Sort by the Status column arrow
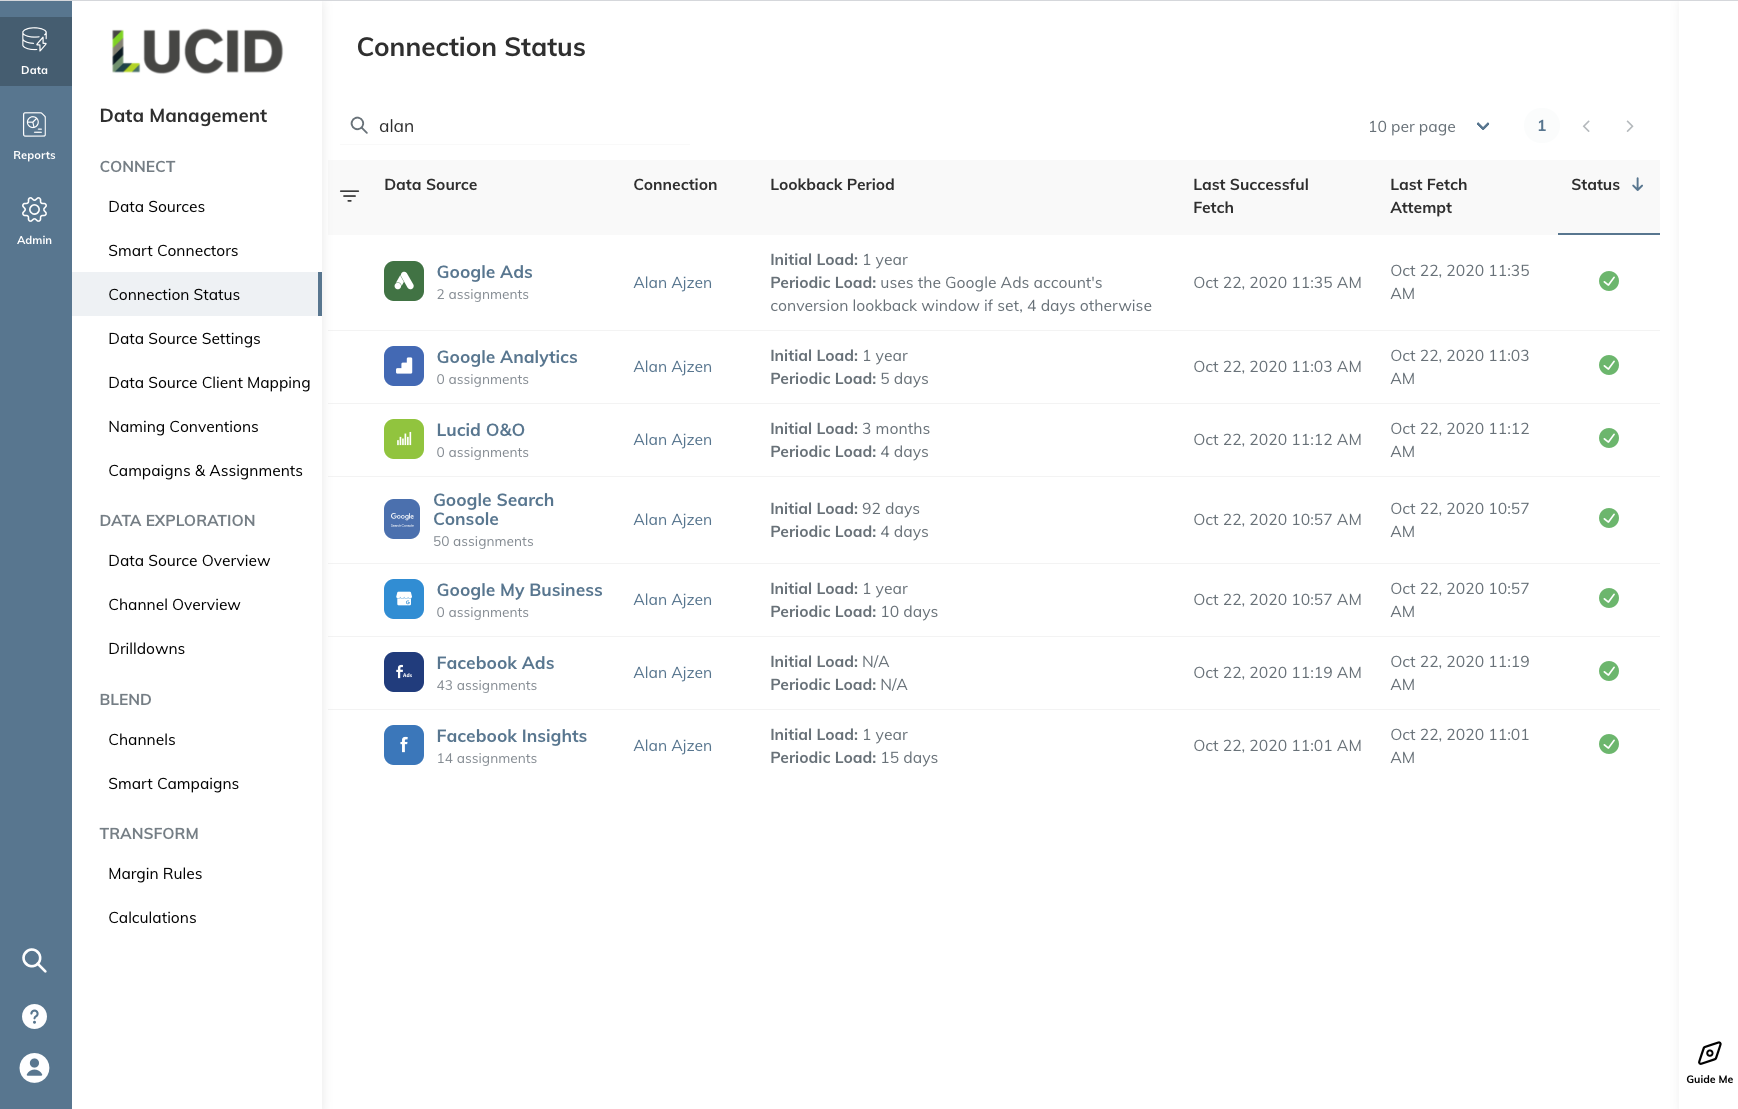This screenshot has width=1738, height=1109. (x=1637, y=184)
